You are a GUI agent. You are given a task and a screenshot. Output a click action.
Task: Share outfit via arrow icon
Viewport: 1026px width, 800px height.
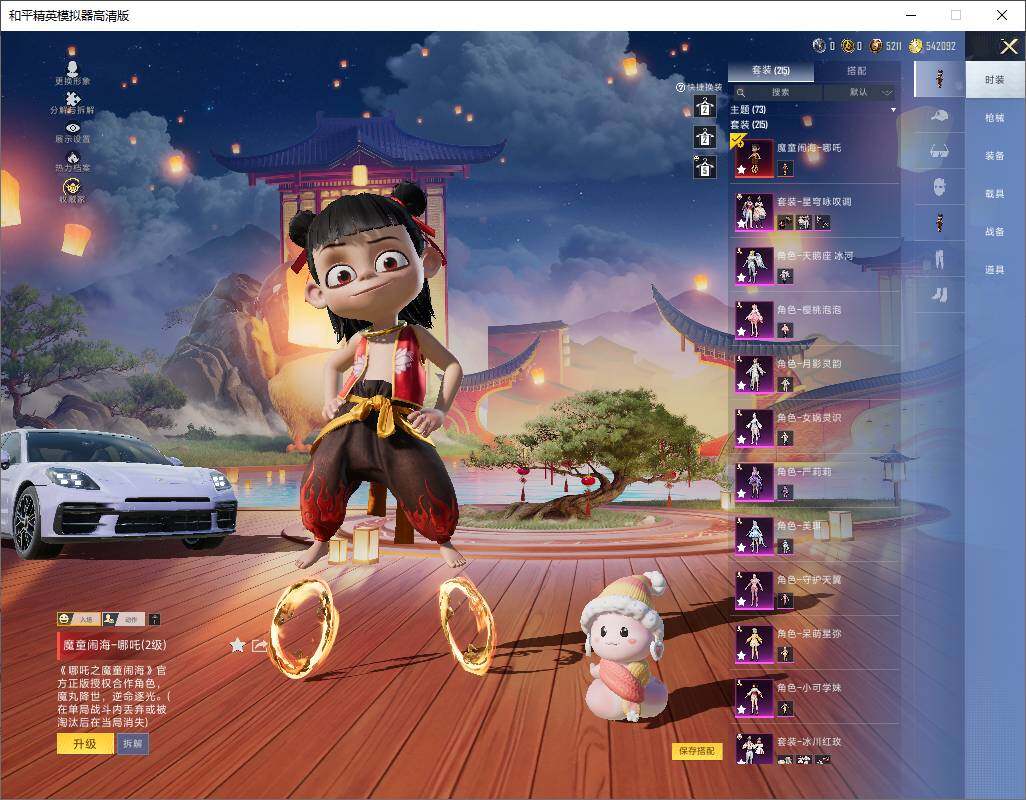click(260, 646)
